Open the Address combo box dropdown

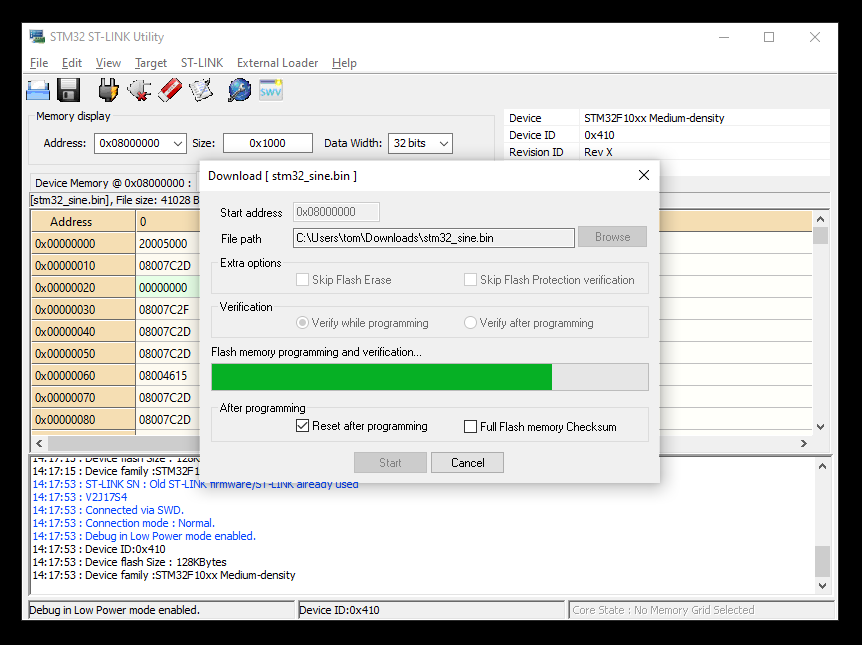coord(178,144)
